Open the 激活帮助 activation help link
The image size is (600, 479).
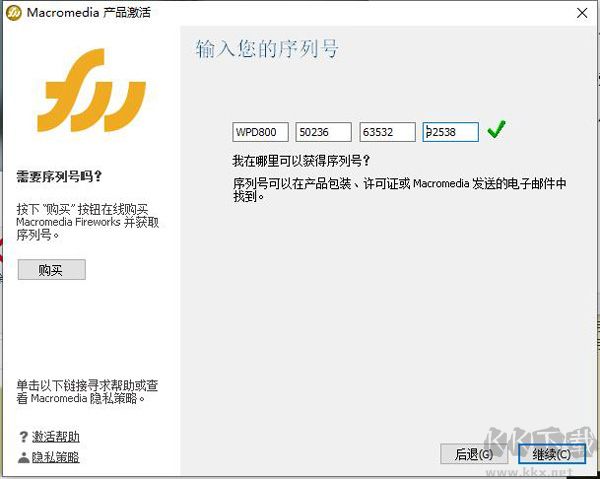tap(55, 437)
